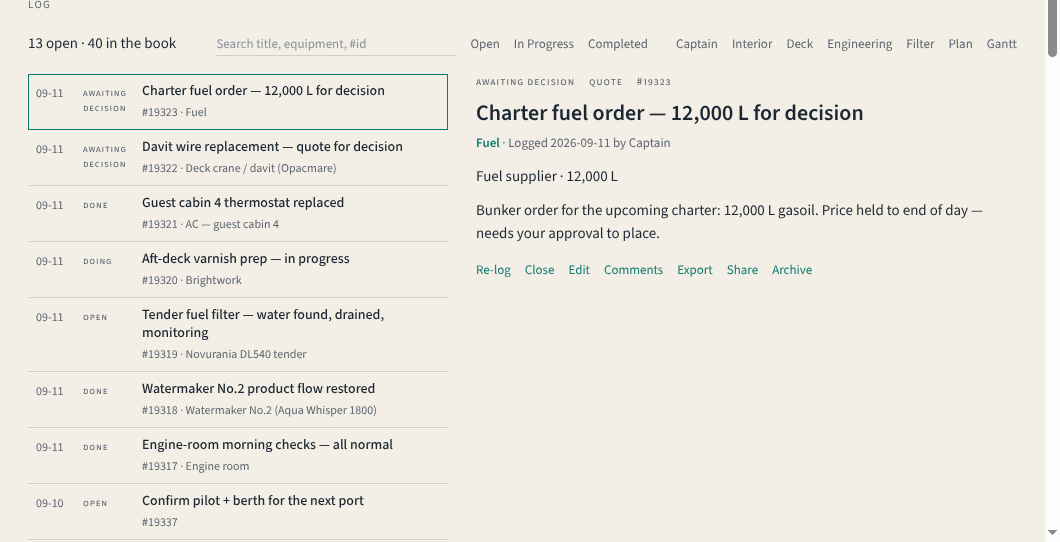Click the #19323 id tag in detail header
The height and width of the screenshot is (542, 1060).
654,82
